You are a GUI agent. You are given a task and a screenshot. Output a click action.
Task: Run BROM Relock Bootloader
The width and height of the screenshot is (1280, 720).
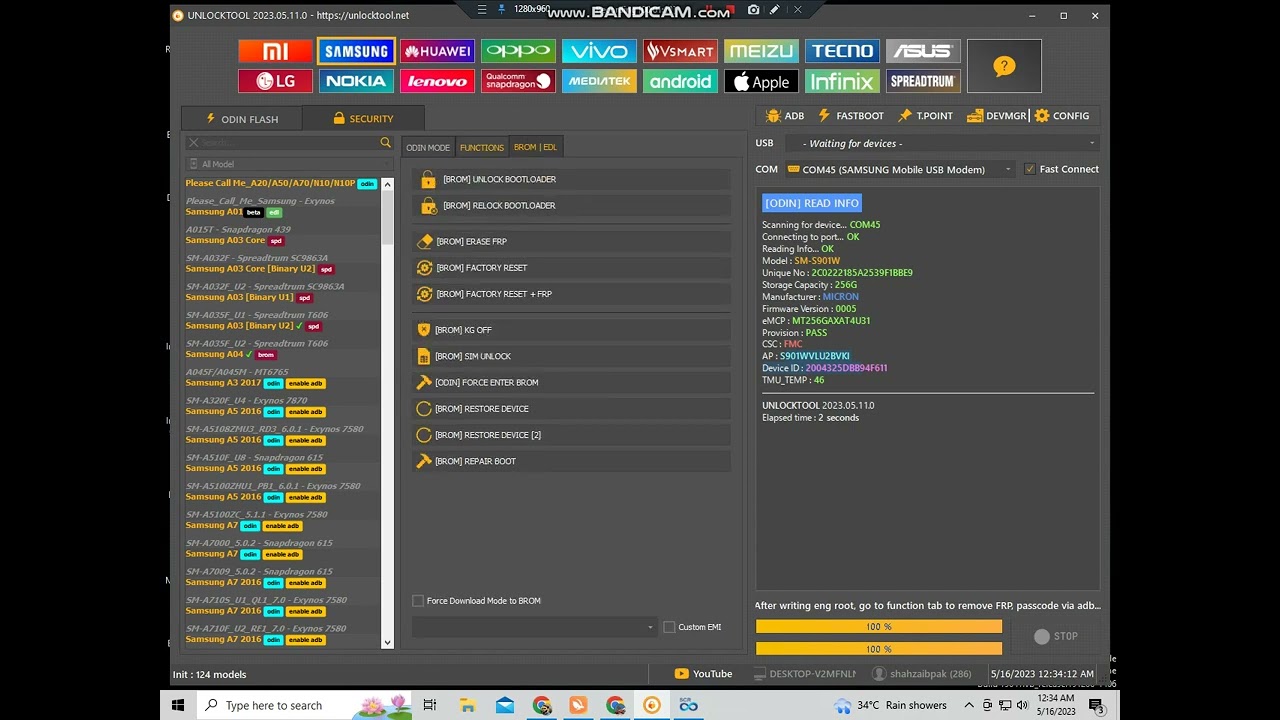point(571,205)
